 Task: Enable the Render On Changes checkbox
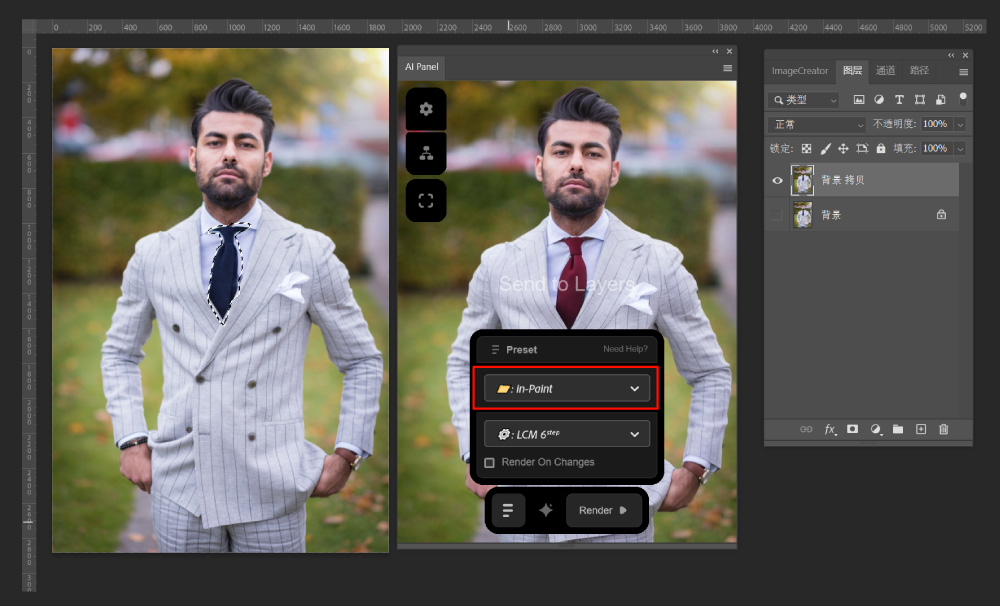[489, 463]
